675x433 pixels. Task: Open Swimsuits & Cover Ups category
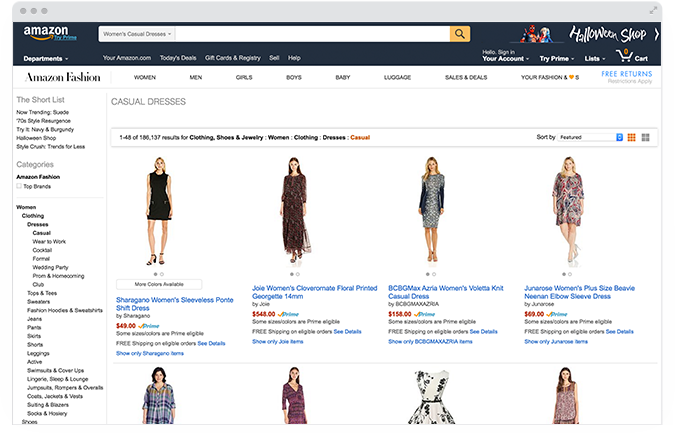point(56,371)
